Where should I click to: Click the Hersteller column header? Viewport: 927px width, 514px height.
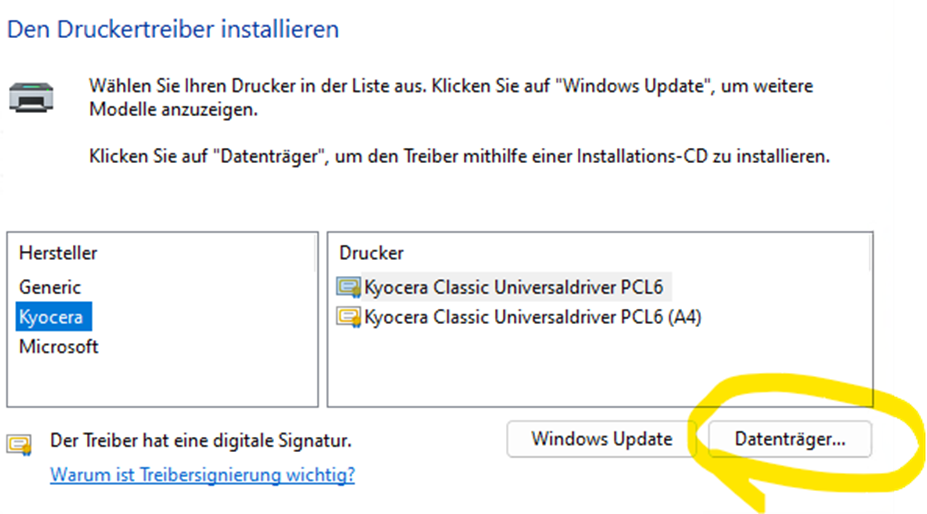pos(58,253)
